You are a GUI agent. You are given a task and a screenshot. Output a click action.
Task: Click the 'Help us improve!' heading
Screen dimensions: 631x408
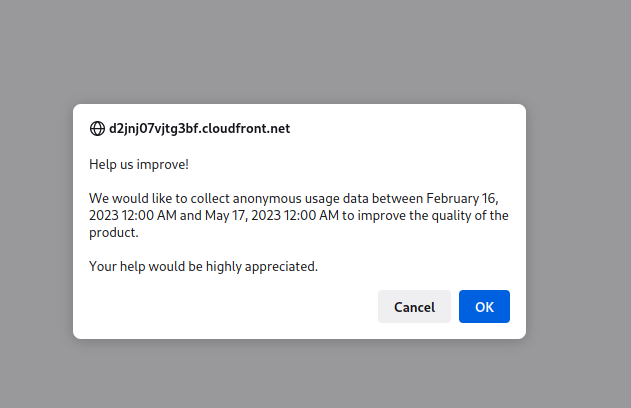(139, 165)
